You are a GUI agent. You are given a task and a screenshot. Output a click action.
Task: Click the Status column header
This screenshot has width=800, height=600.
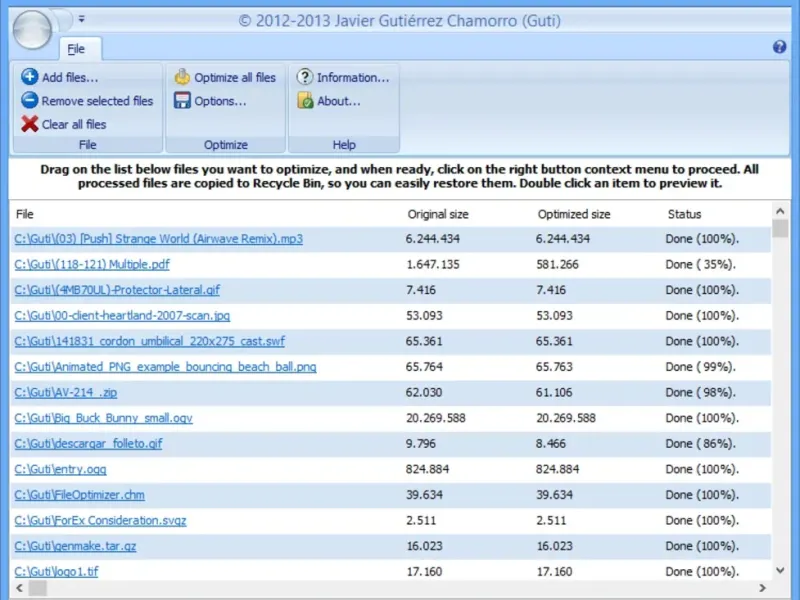[x=684, y=214]
